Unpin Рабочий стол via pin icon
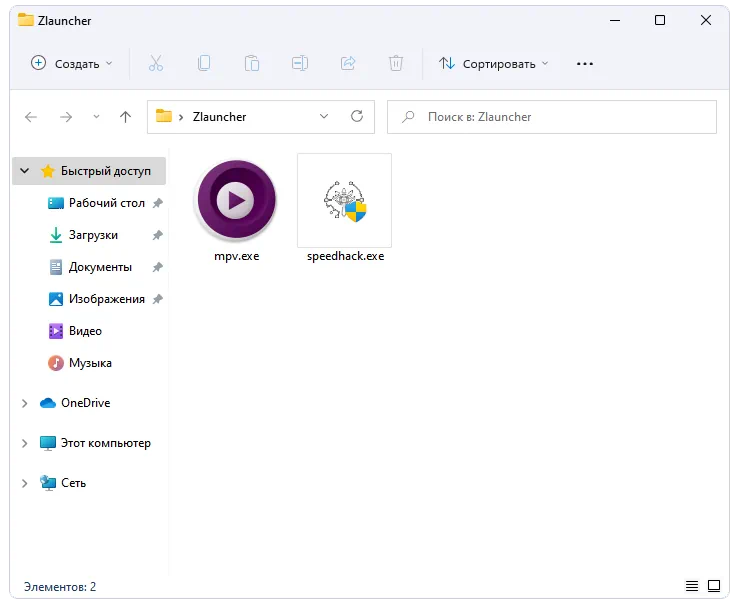Image resolution: width=738 pixels, height=606 pixels. 158,203
